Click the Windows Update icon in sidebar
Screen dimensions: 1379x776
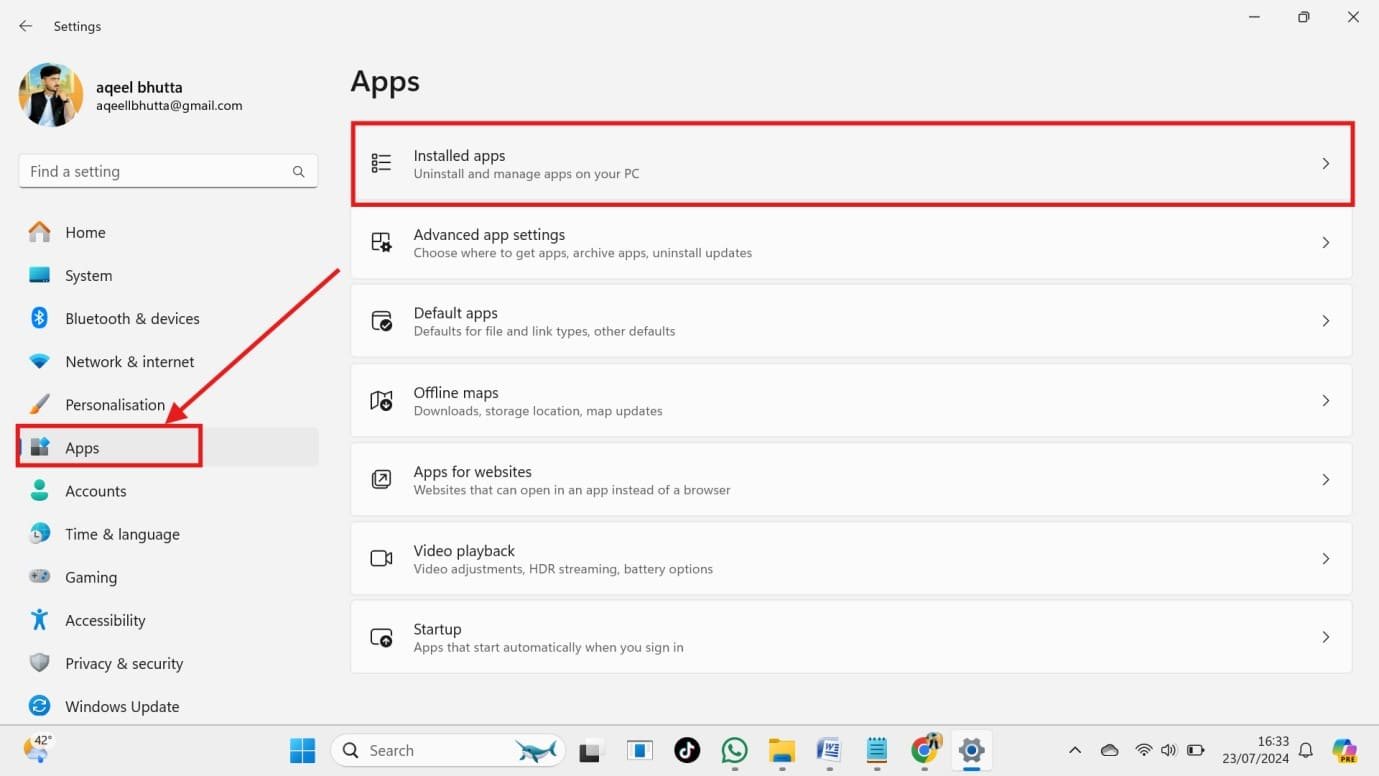pyautogui.click(x=39, y=706)
